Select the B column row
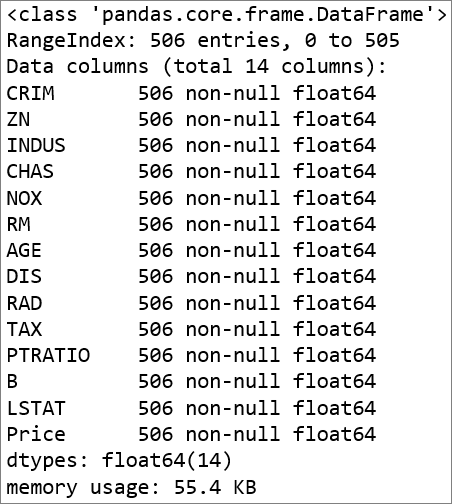This screenshot has height=504, width=452. pyautogui.click(x=191, y=382)
